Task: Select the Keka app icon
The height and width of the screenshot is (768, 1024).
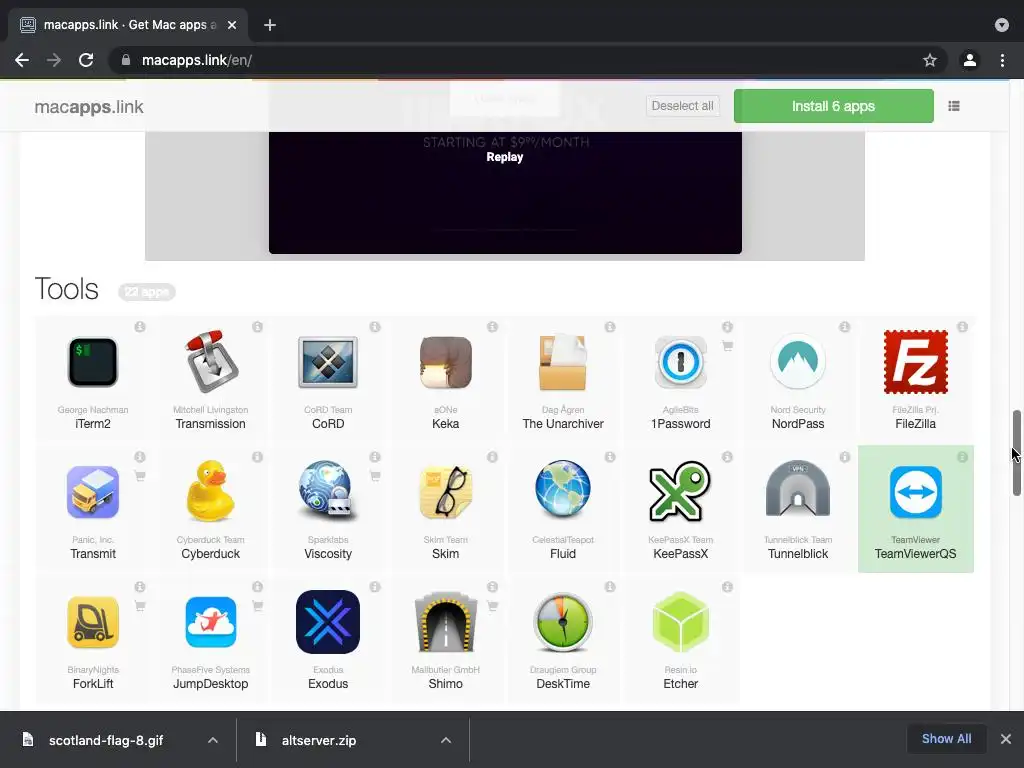Action: click(445, 362)
